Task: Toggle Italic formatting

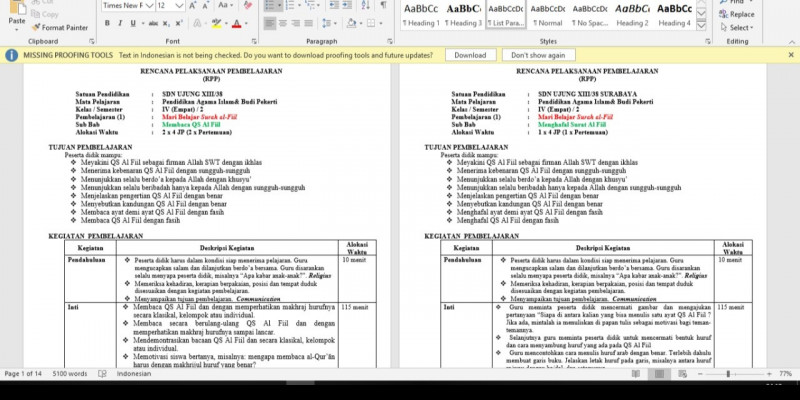Action: (120, 23)
